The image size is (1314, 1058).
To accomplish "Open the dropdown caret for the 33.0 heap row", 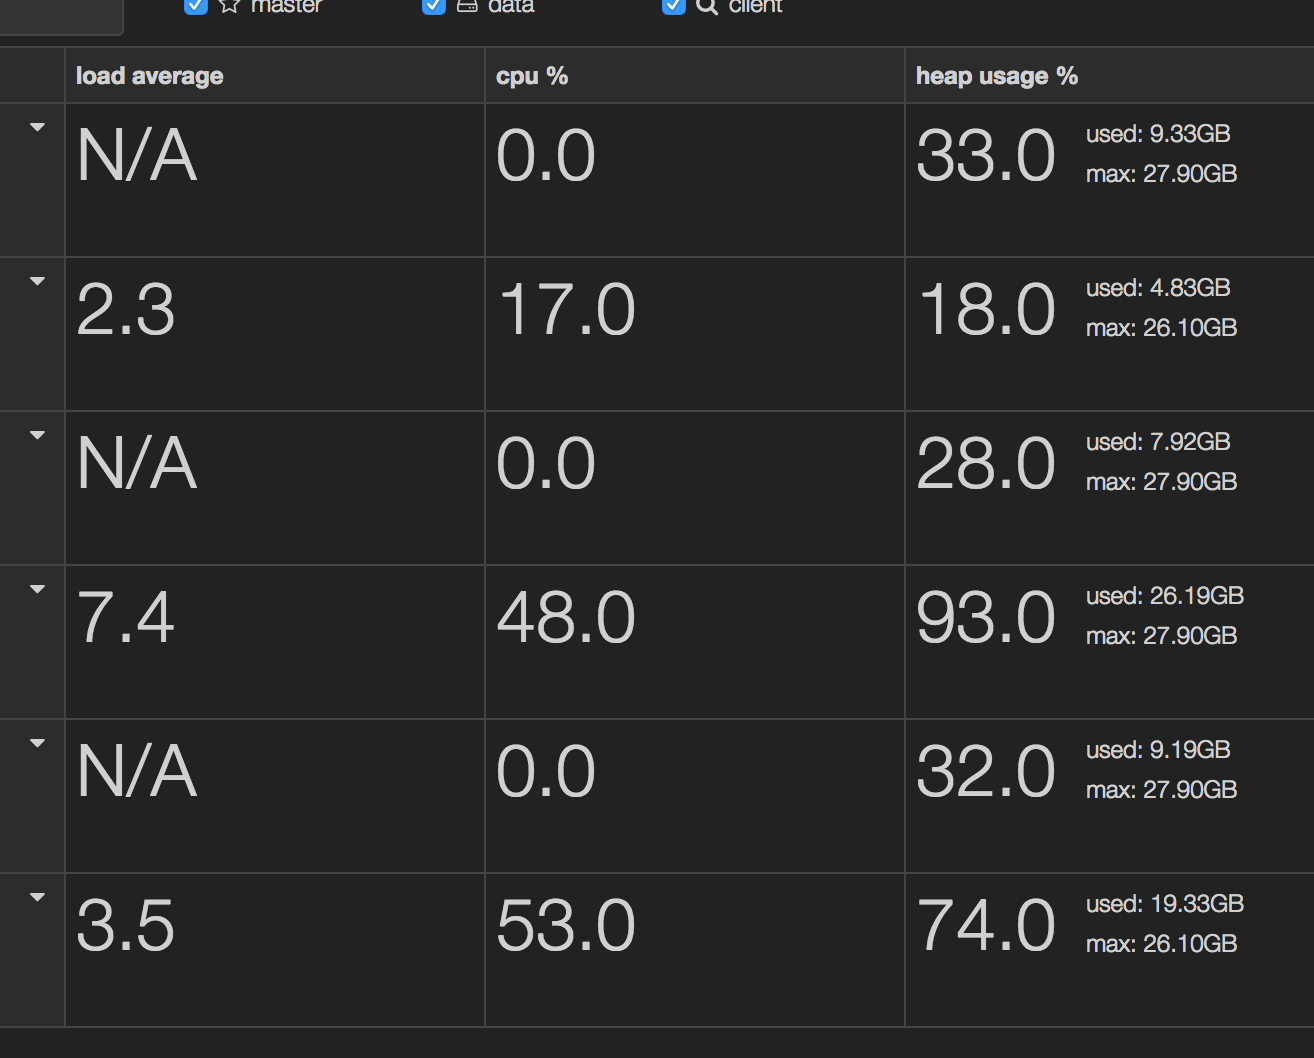I will (38, 127).
